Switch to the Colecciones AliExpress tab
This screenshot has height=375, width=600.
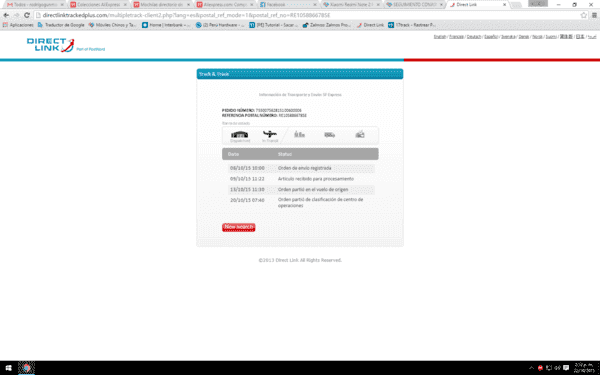tap(98, 5)
